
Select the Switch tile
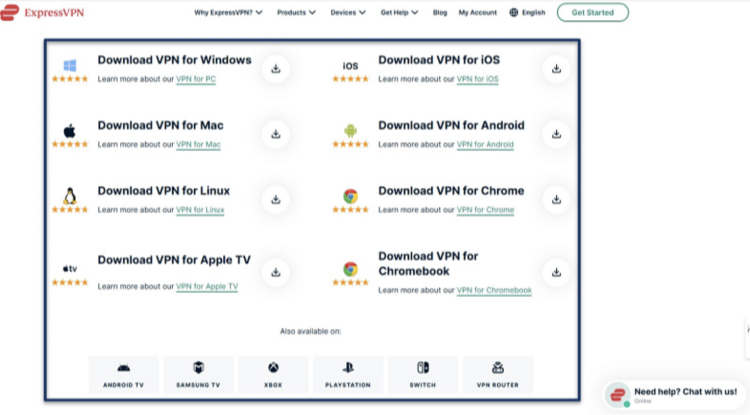pos(423,374)
